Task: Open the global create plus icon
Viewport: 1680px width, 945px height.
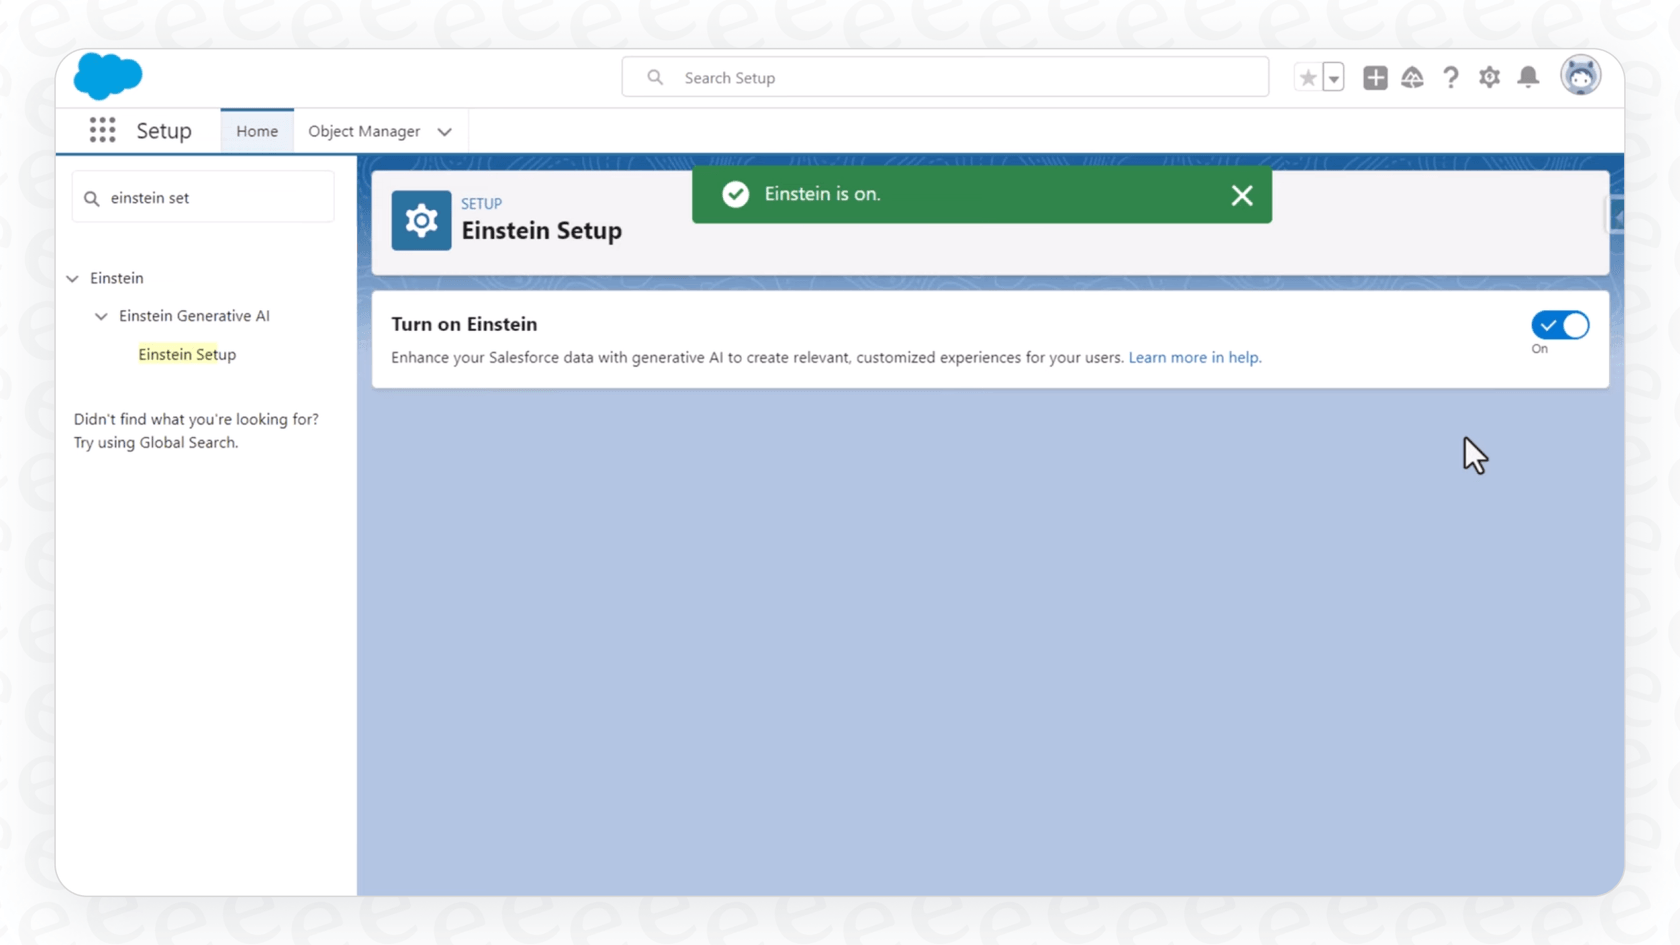Action: coord(1375,76)
